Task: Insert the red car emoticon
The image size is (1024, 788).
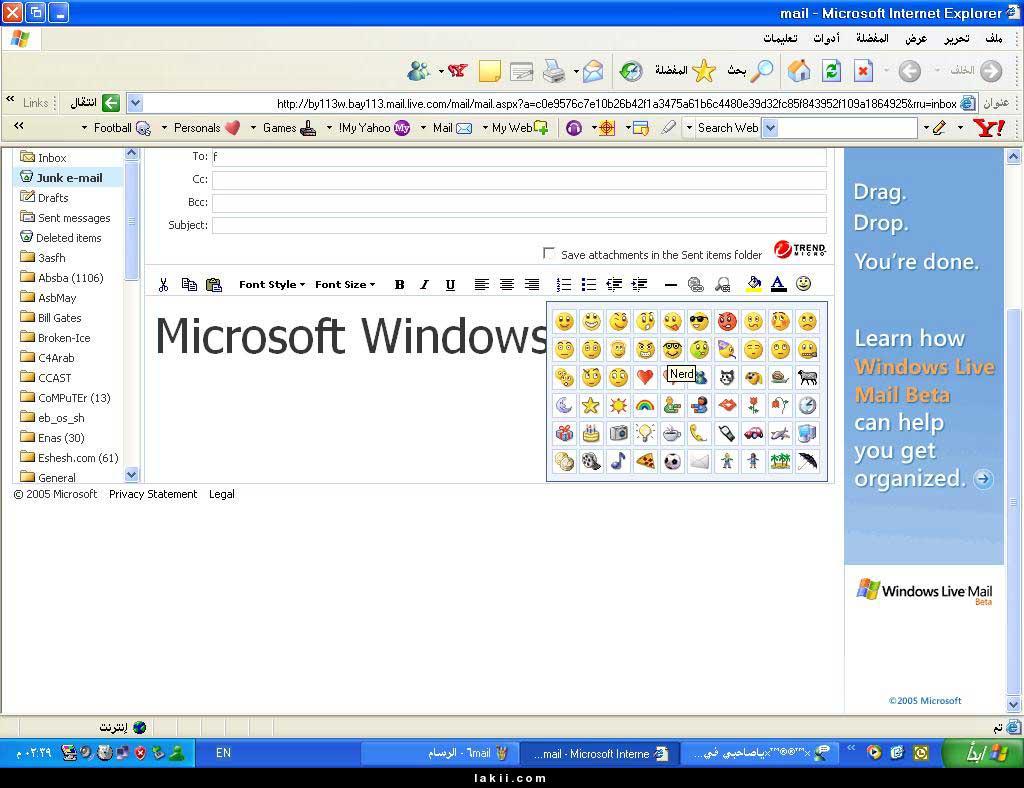Action: (x=753, y=433)
